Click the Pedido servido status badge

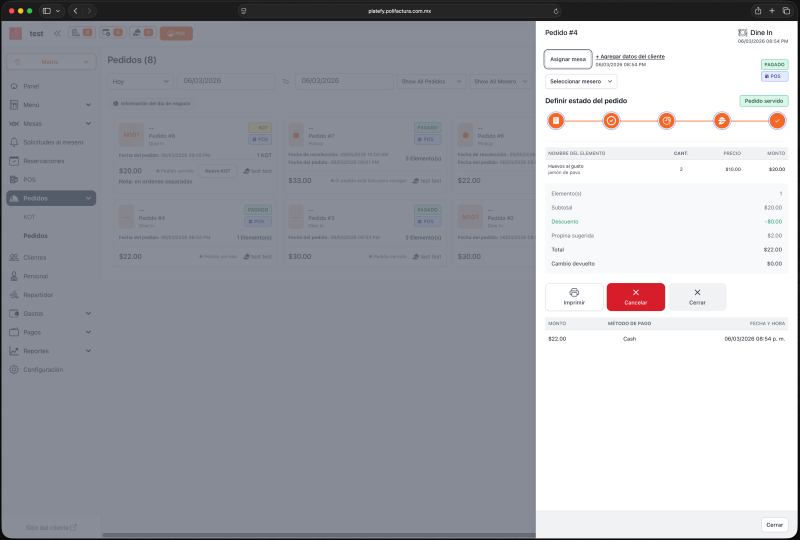pyautogui.click(x=764, y=101)
